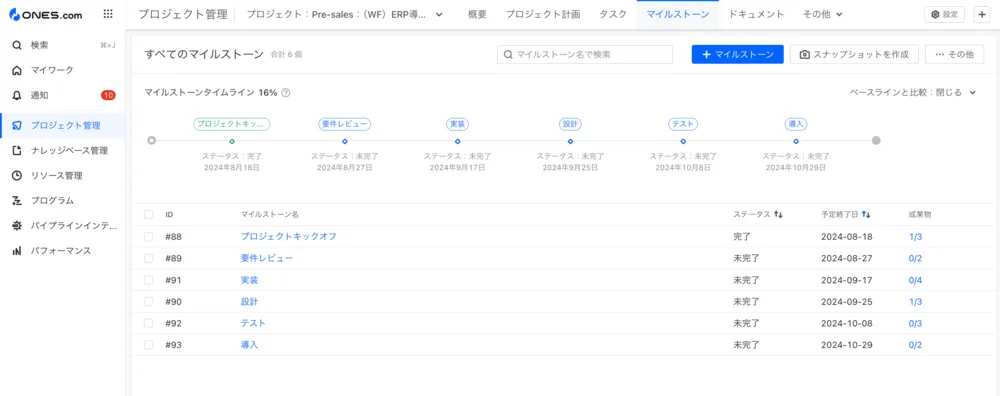The image size is (1000, 396).
Task: Click the Pipeline Integration icon
Action: [x=17, y=225]
